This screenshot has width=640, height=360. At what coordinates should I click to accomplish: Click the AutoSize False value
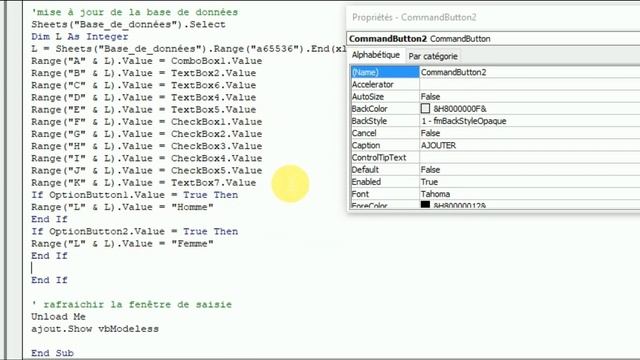[530, 97]
